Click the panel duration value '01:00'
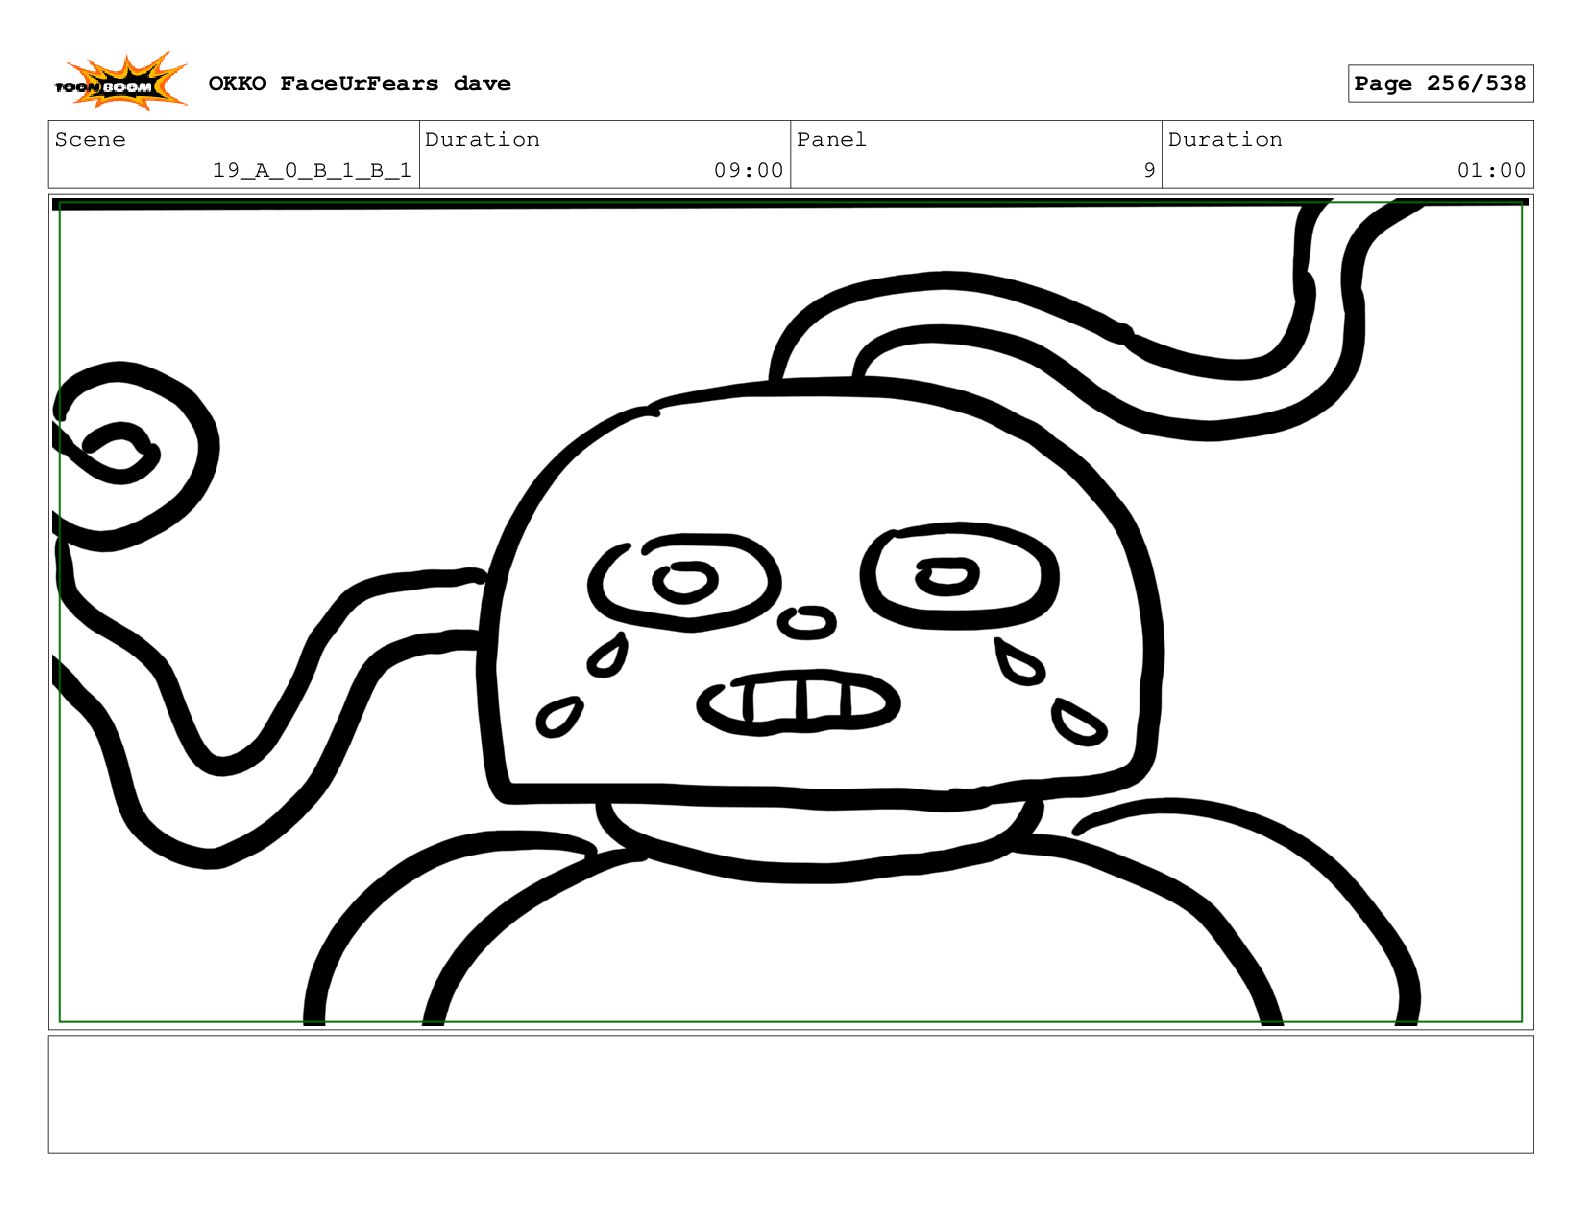 click(x=1491, y=171)
